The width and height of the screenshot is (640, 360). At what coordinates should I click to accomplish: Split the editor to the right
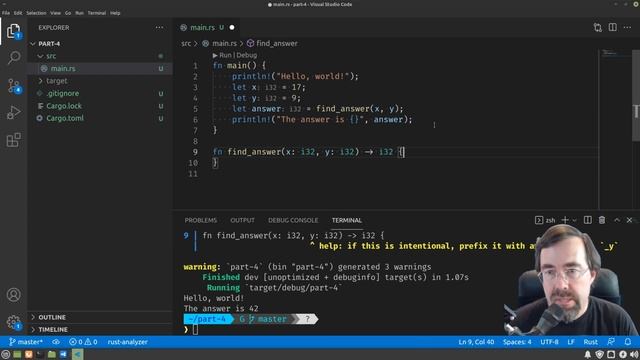(613, 27)
